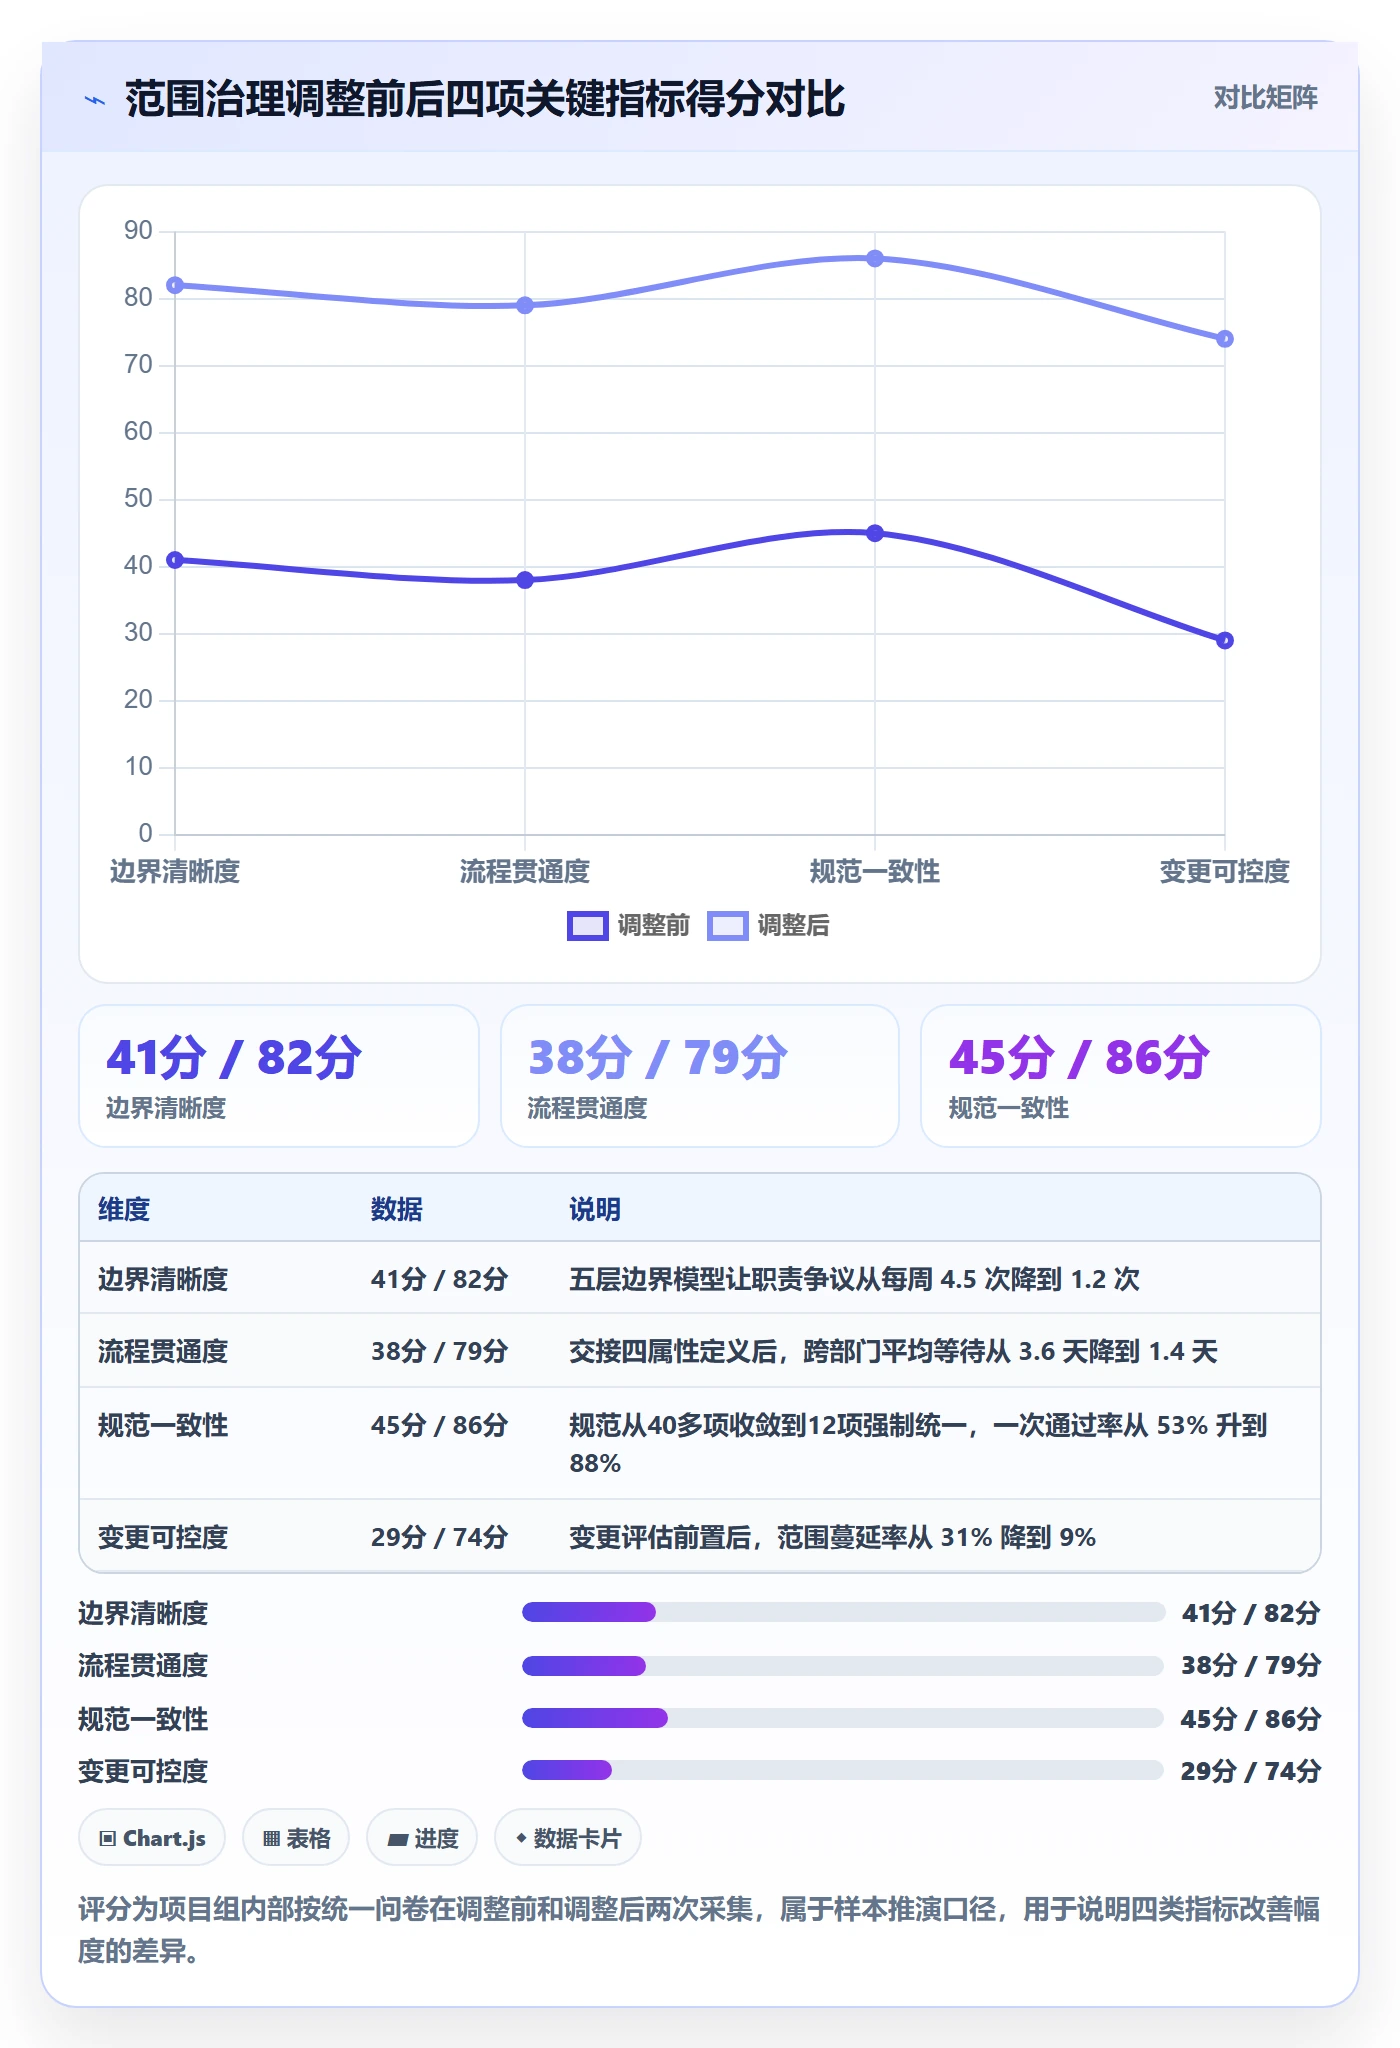Click the x-axis label 规范一致性
The image size is (1400, 2048).
click(x=875, y=872)
